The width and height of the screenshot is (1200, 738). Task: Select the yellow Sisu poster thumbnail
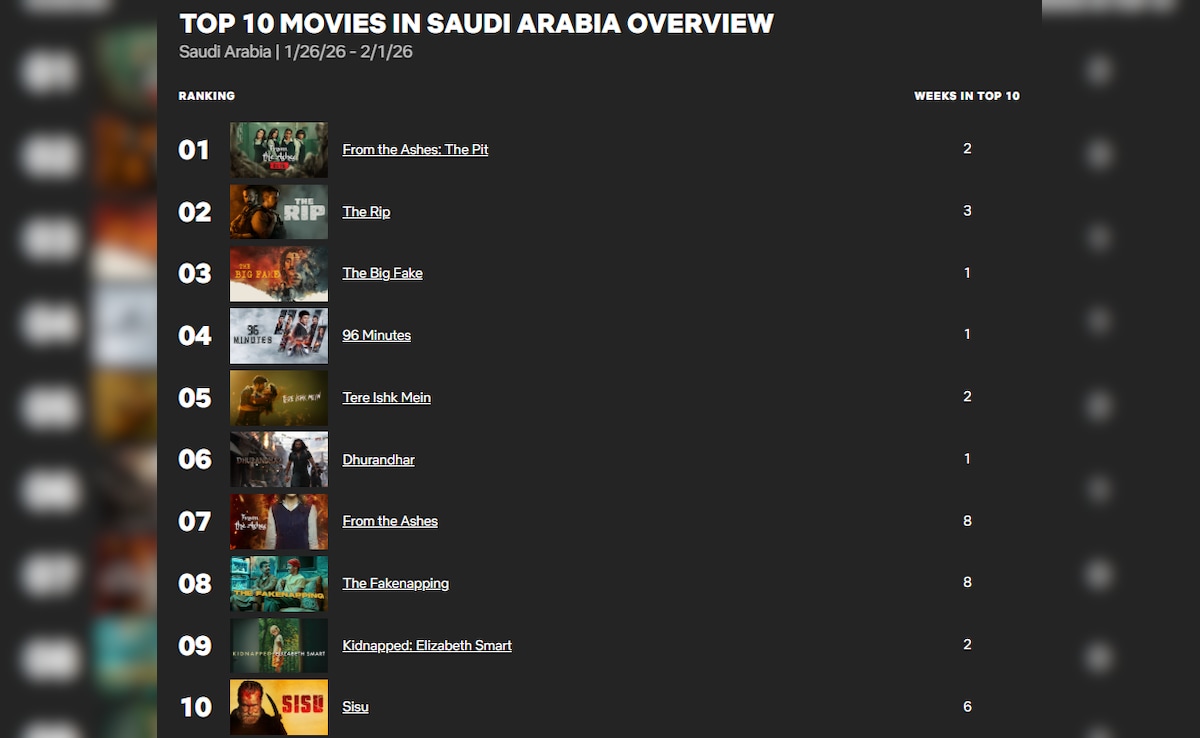279,707
